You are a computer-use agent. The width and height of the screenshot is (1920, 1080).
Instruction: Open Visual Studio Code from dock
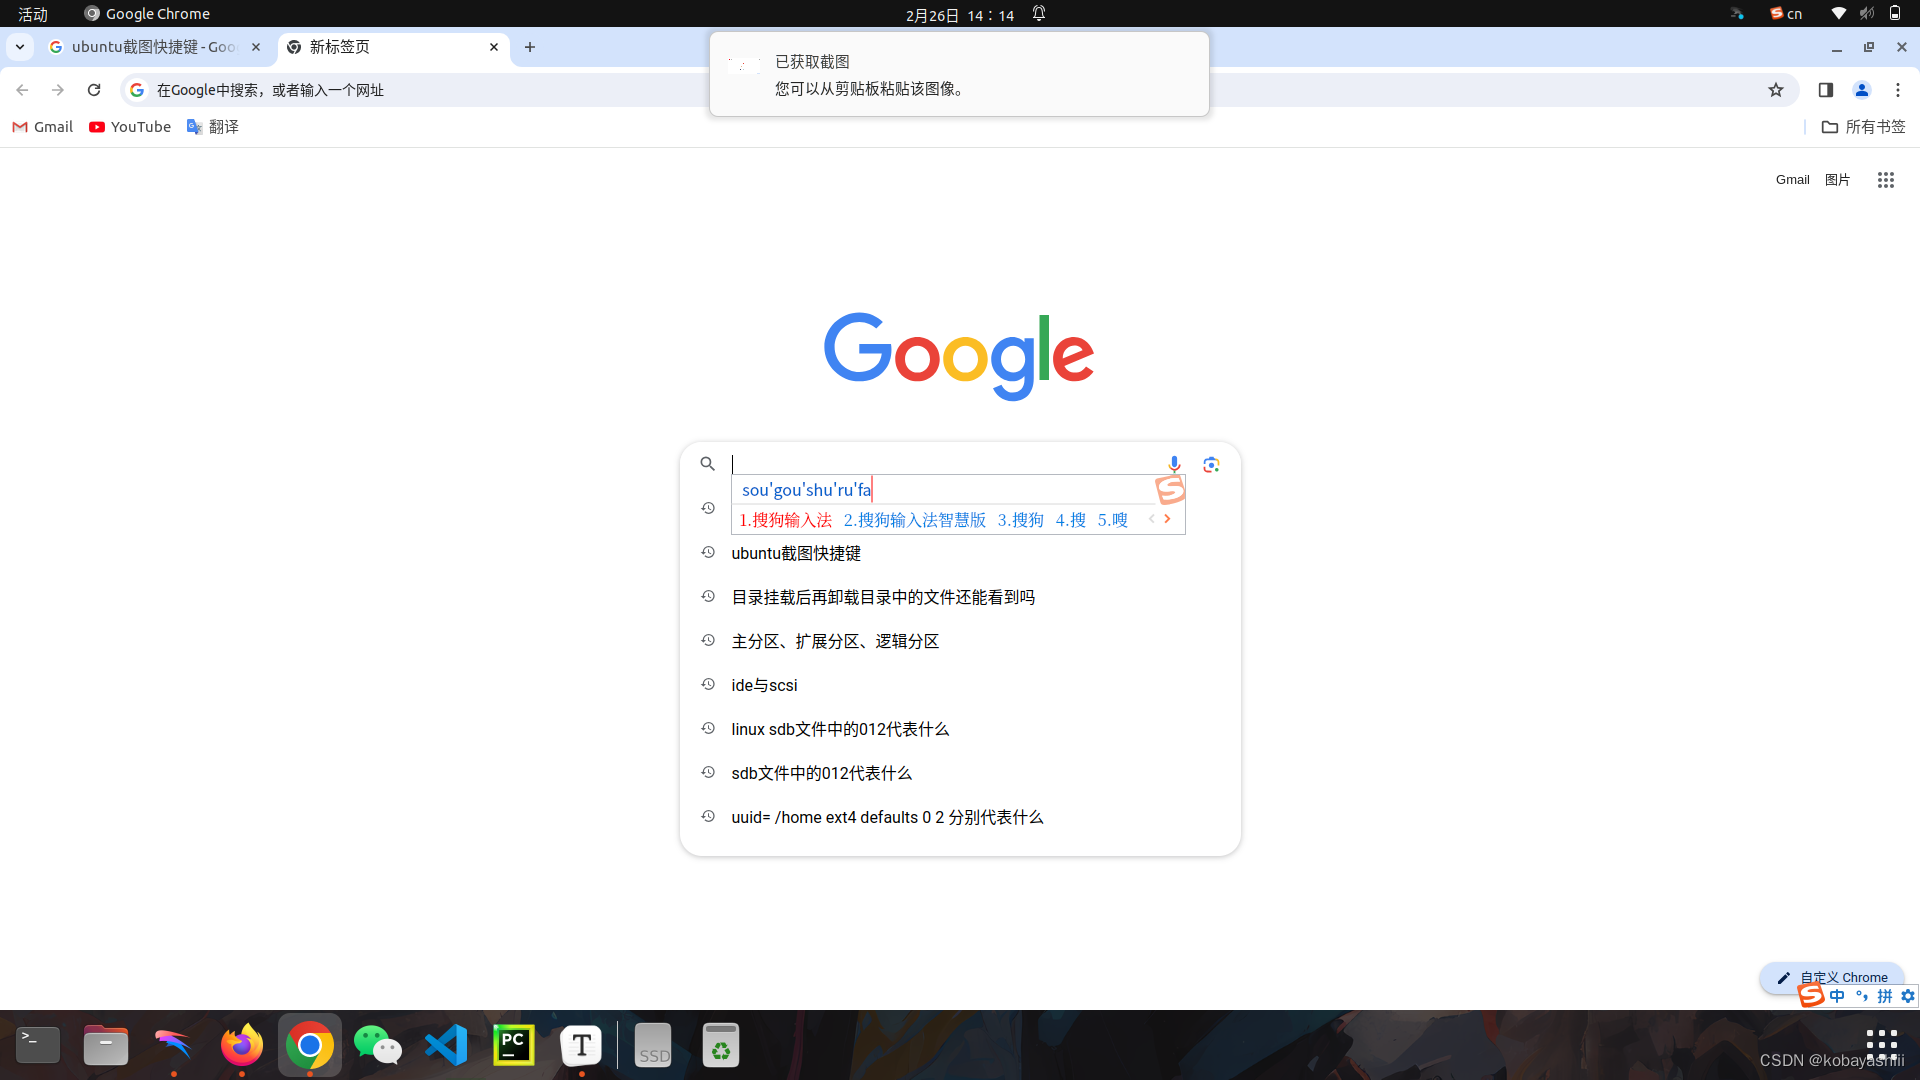tap(446, 1045)
